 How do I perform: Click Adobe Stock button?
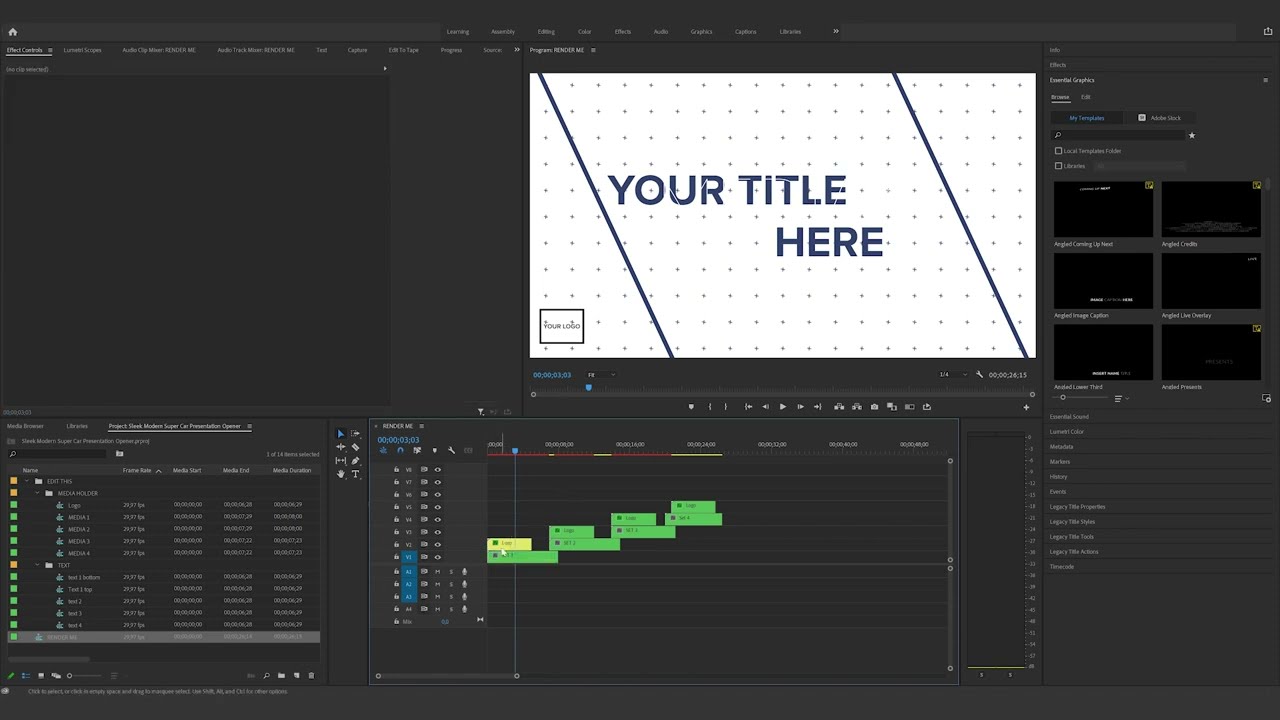pyautogui.click(x=1160, y=118)
